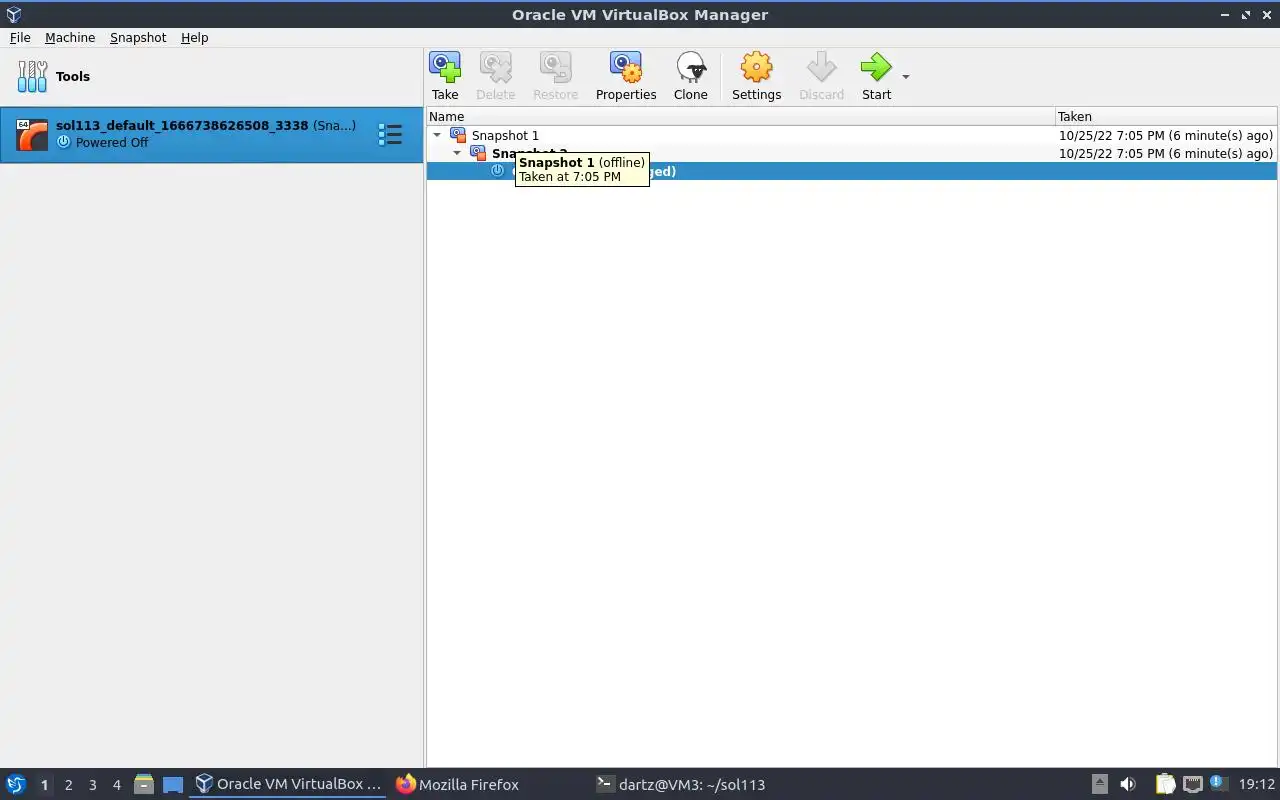Switch to workspace 3

[92, 785]
